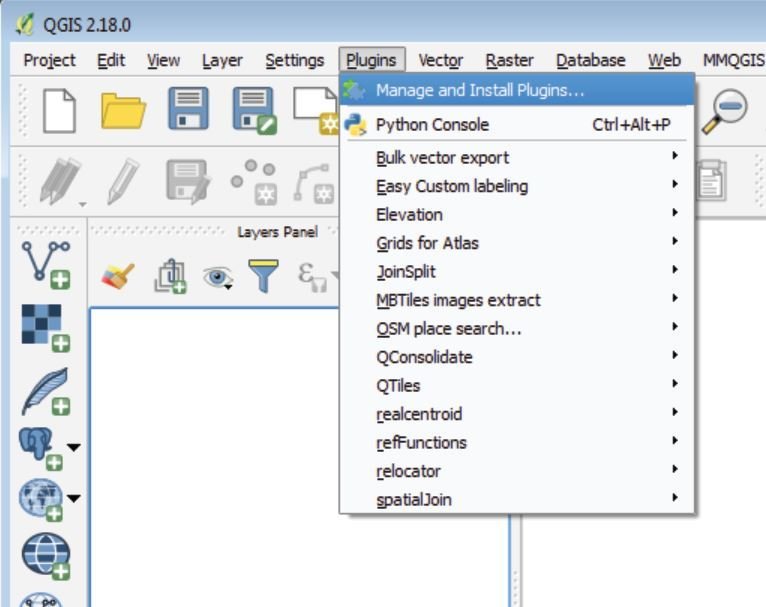The height and width of the screenshot is (607, 766).
Task: Click the zoom out magnifier icon
Action: [724, 111]
